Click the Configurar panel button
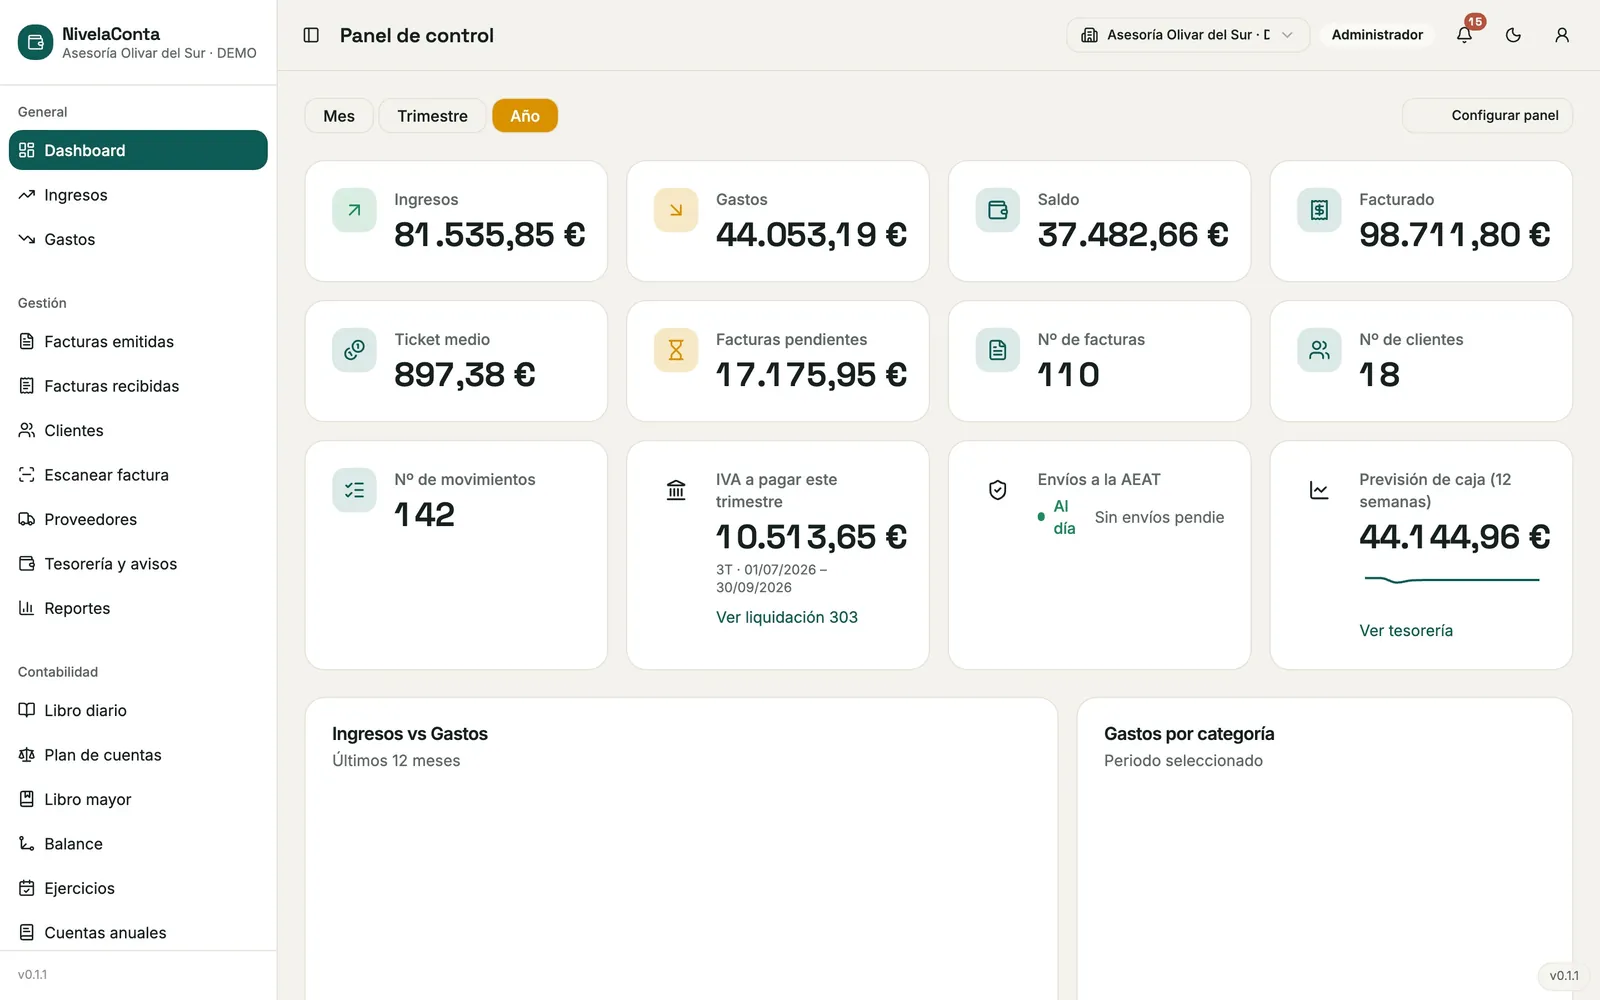 click(1487, 116)
